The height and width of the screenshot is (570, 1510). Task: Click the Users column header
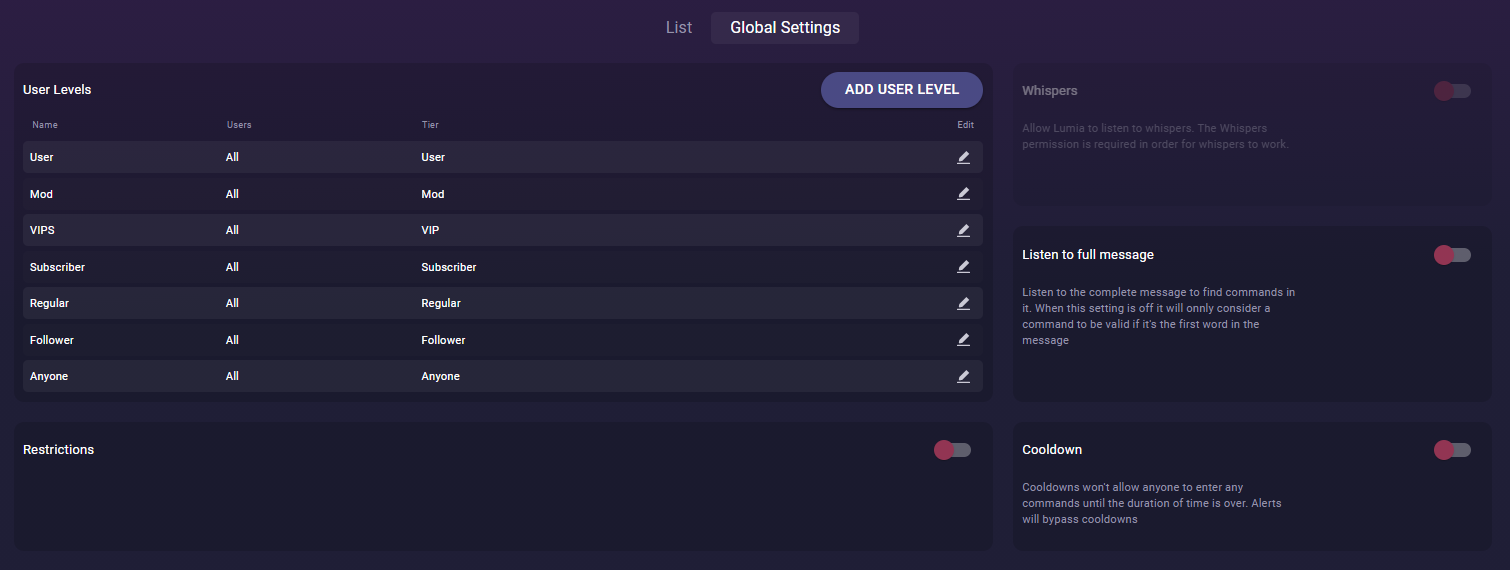239,125
